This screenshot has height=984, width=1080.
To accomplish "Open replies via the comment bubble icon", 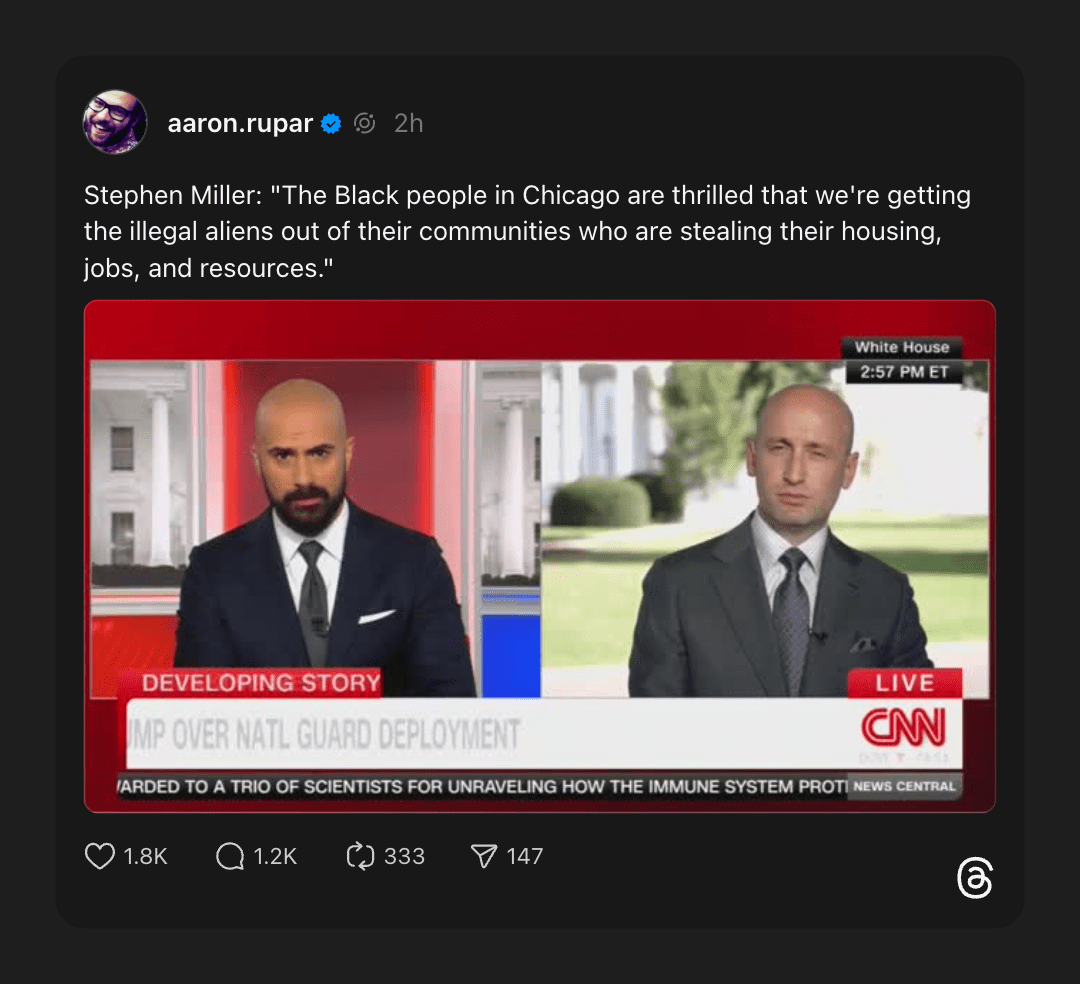I will 229,856.
